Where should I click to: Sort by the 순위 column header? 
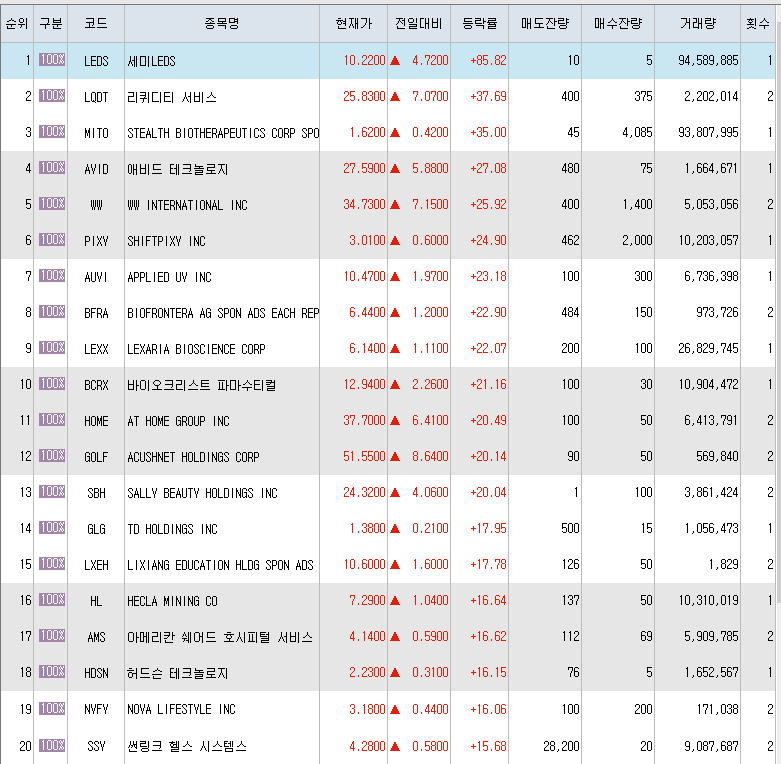pos(17,23)
